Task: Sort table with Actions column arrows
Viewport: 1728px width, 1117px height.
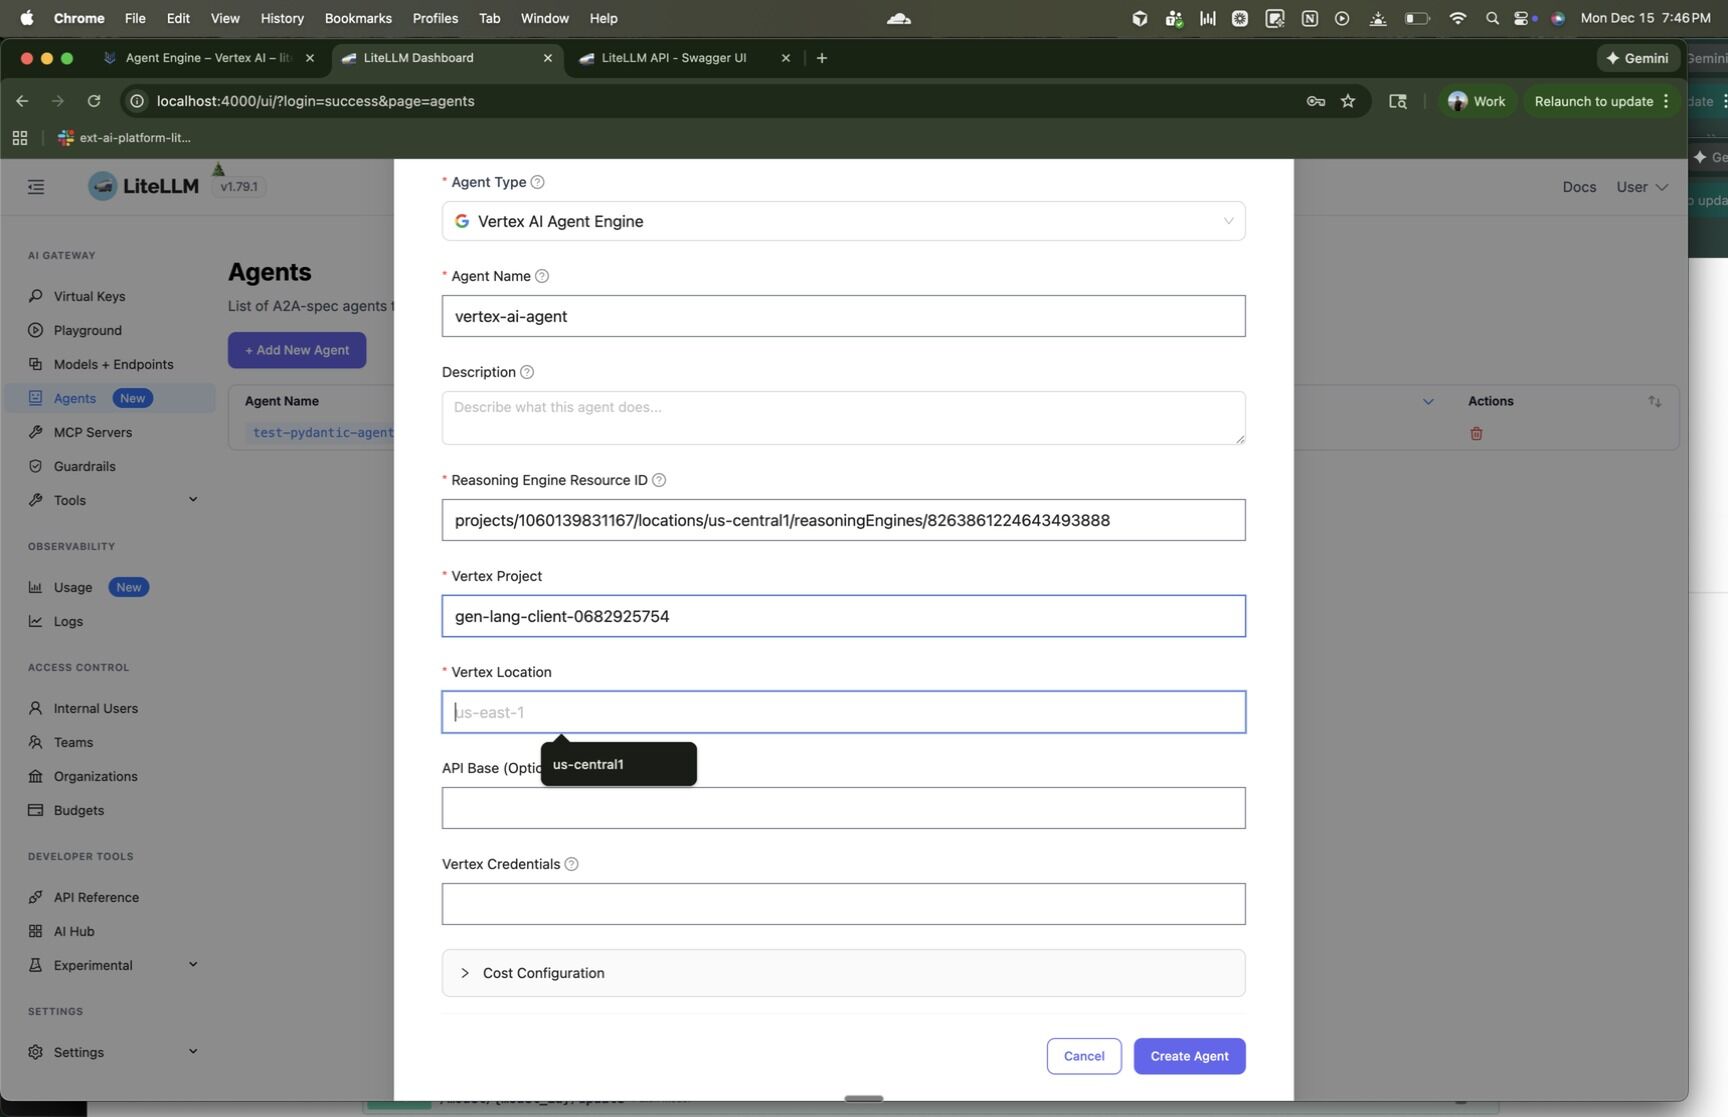Action: (1654, 401)
